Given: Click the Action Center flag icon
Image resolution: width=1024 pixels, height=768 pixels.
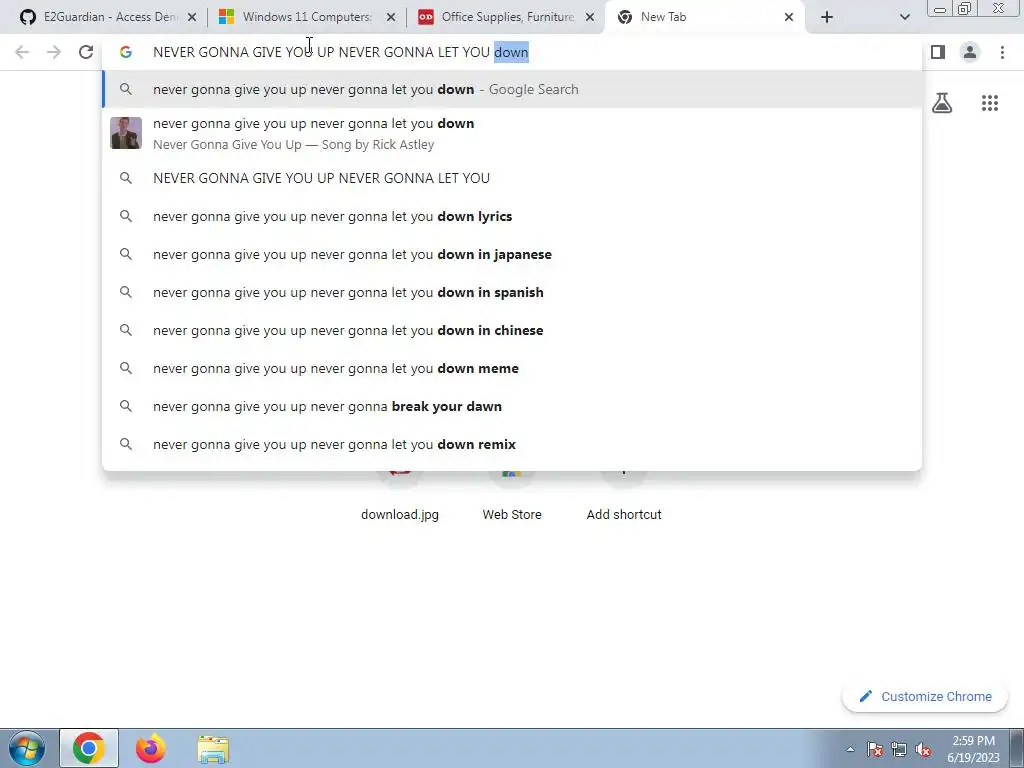Looking at the screenshot, I should point(875,749).
